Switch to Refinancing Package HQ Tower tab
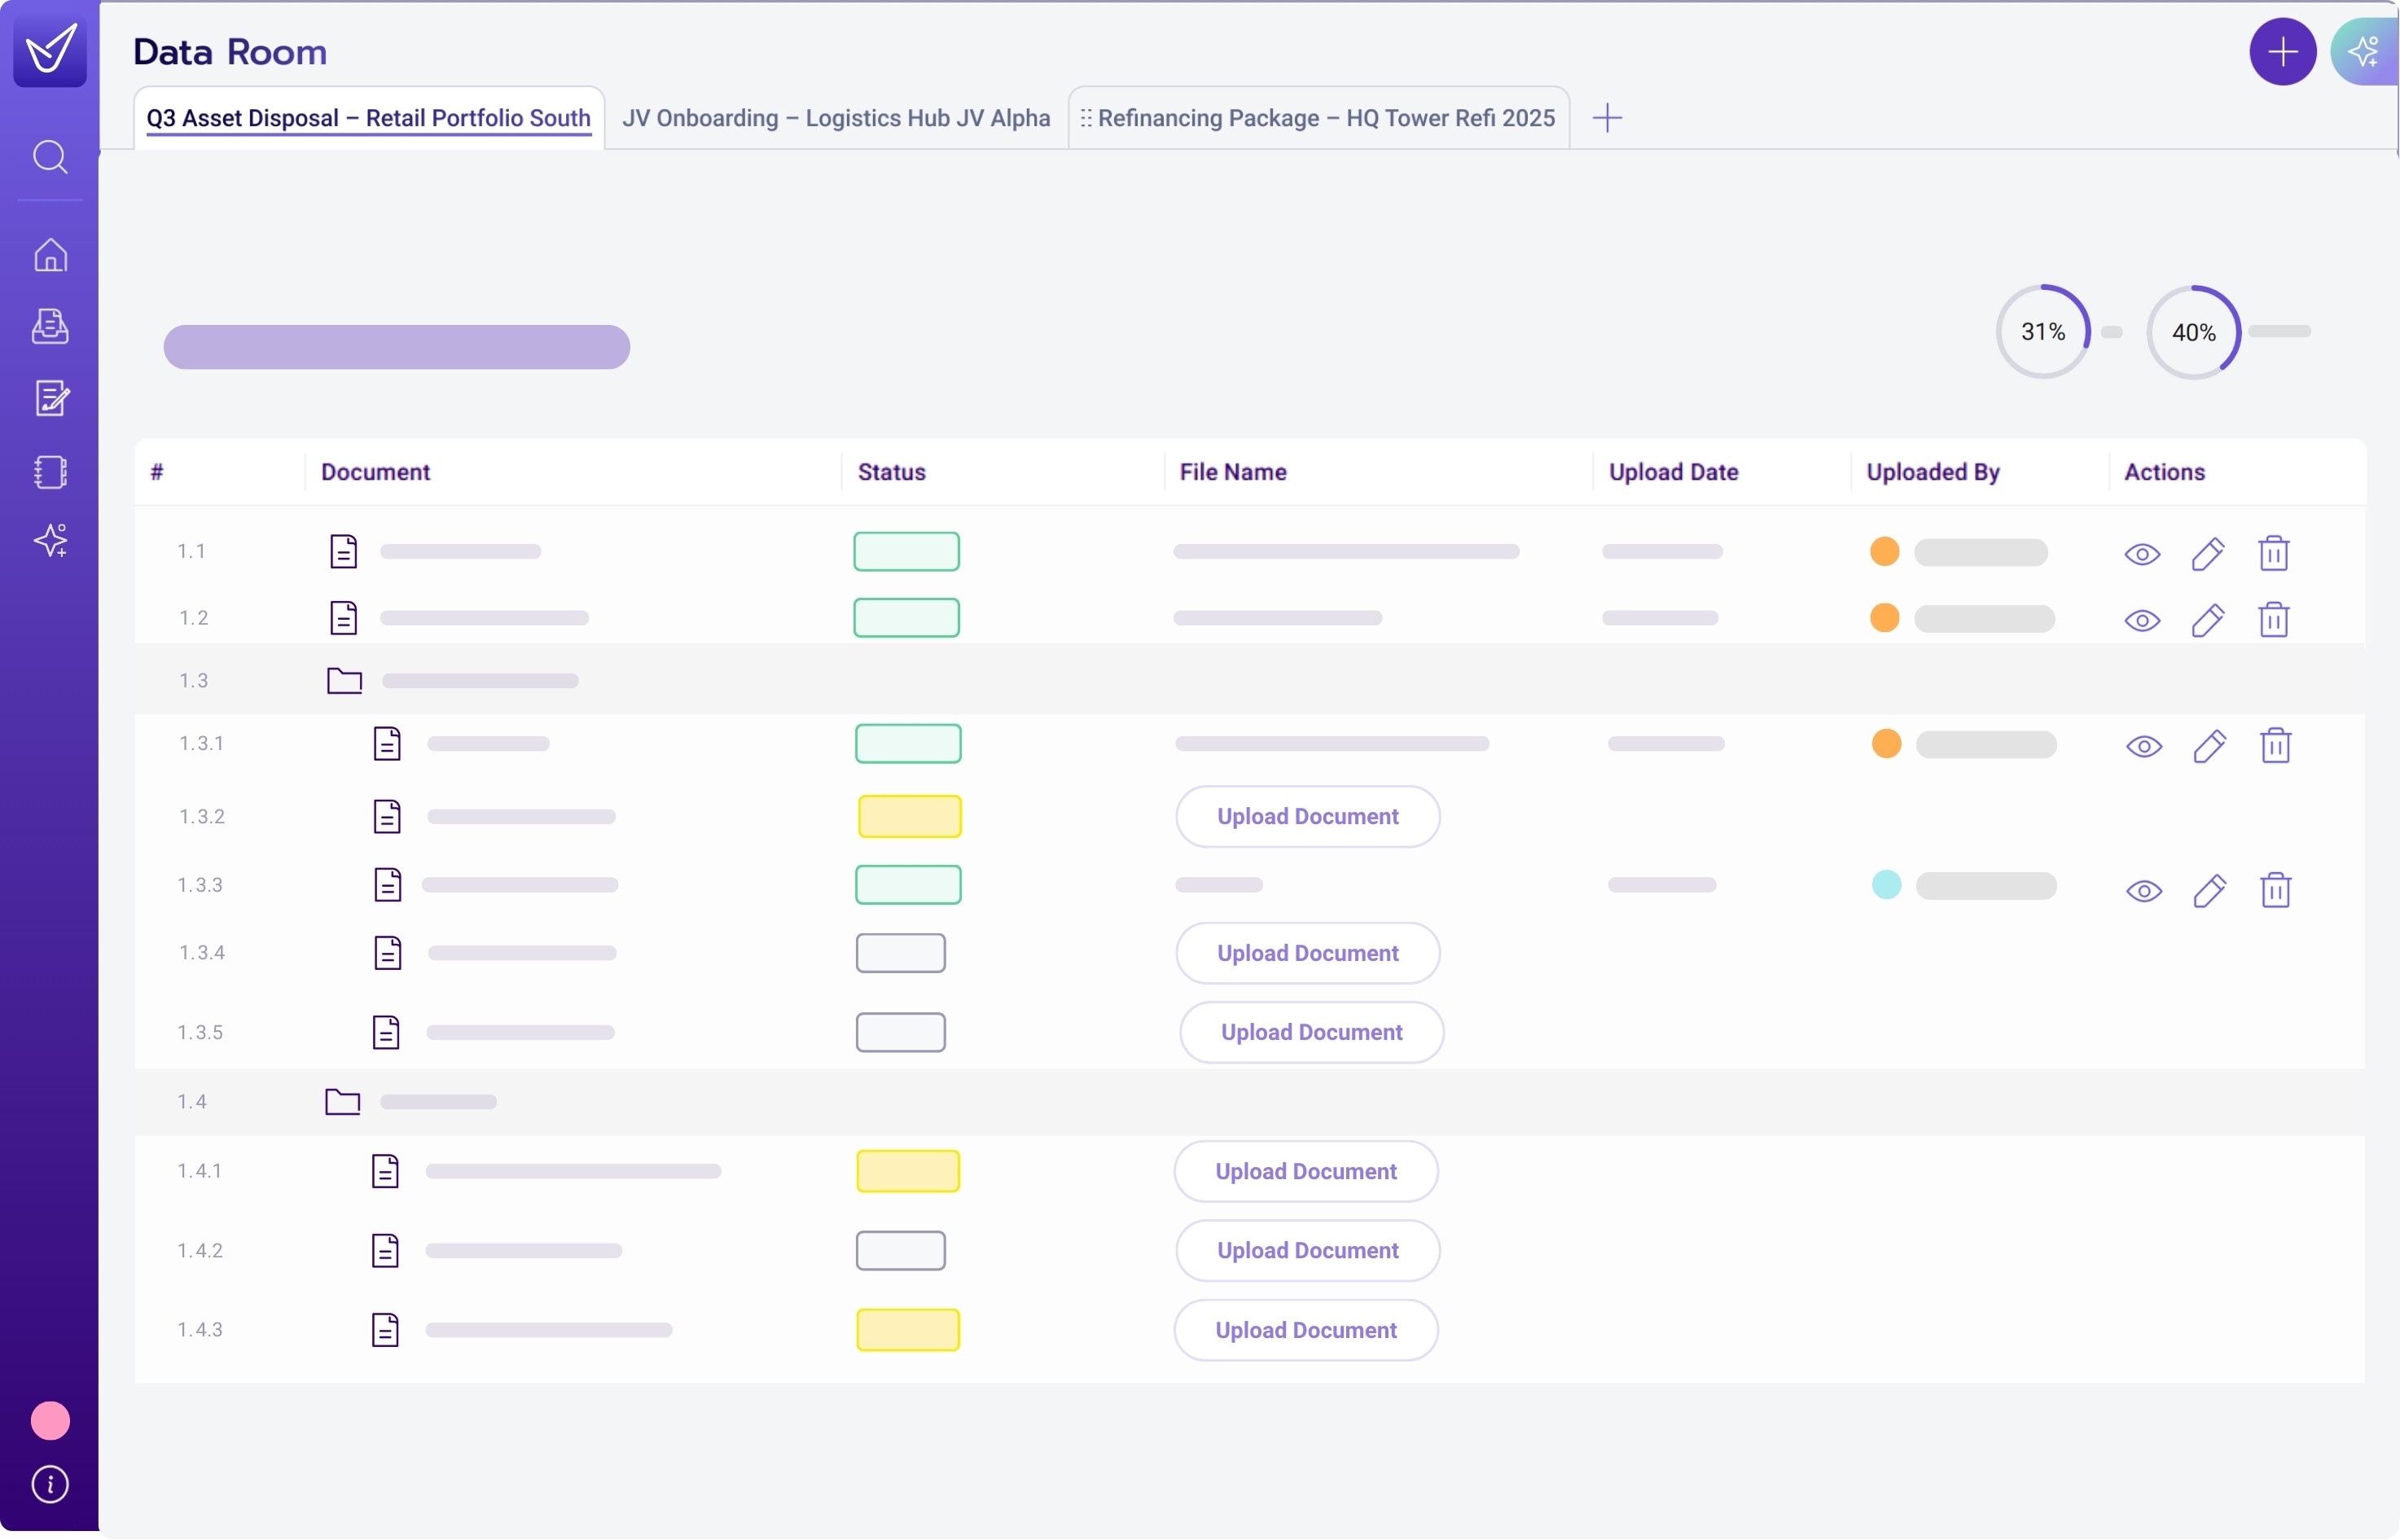This screenshot has width=2400, height=1540. [x=1319, y=118]
